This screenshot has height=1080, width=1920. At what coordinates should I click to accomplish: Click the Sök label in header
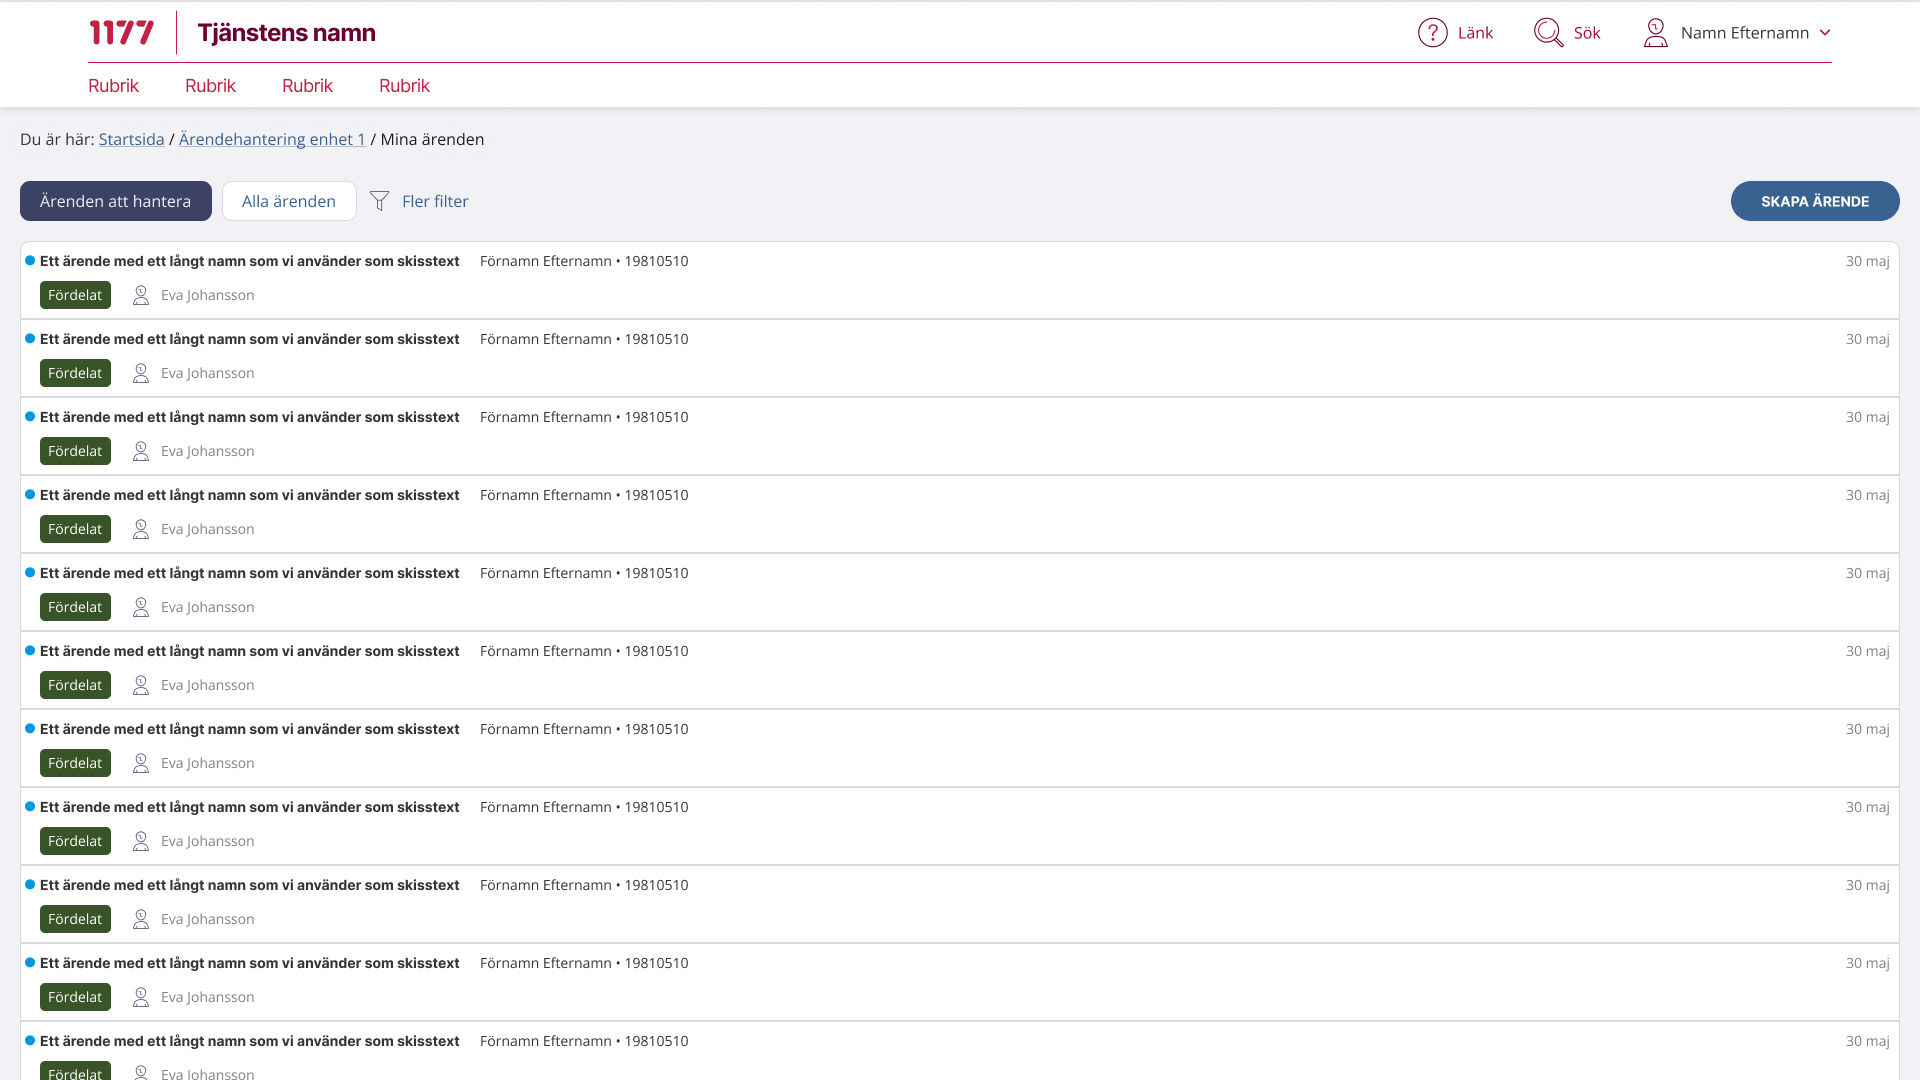point(1587,33)
